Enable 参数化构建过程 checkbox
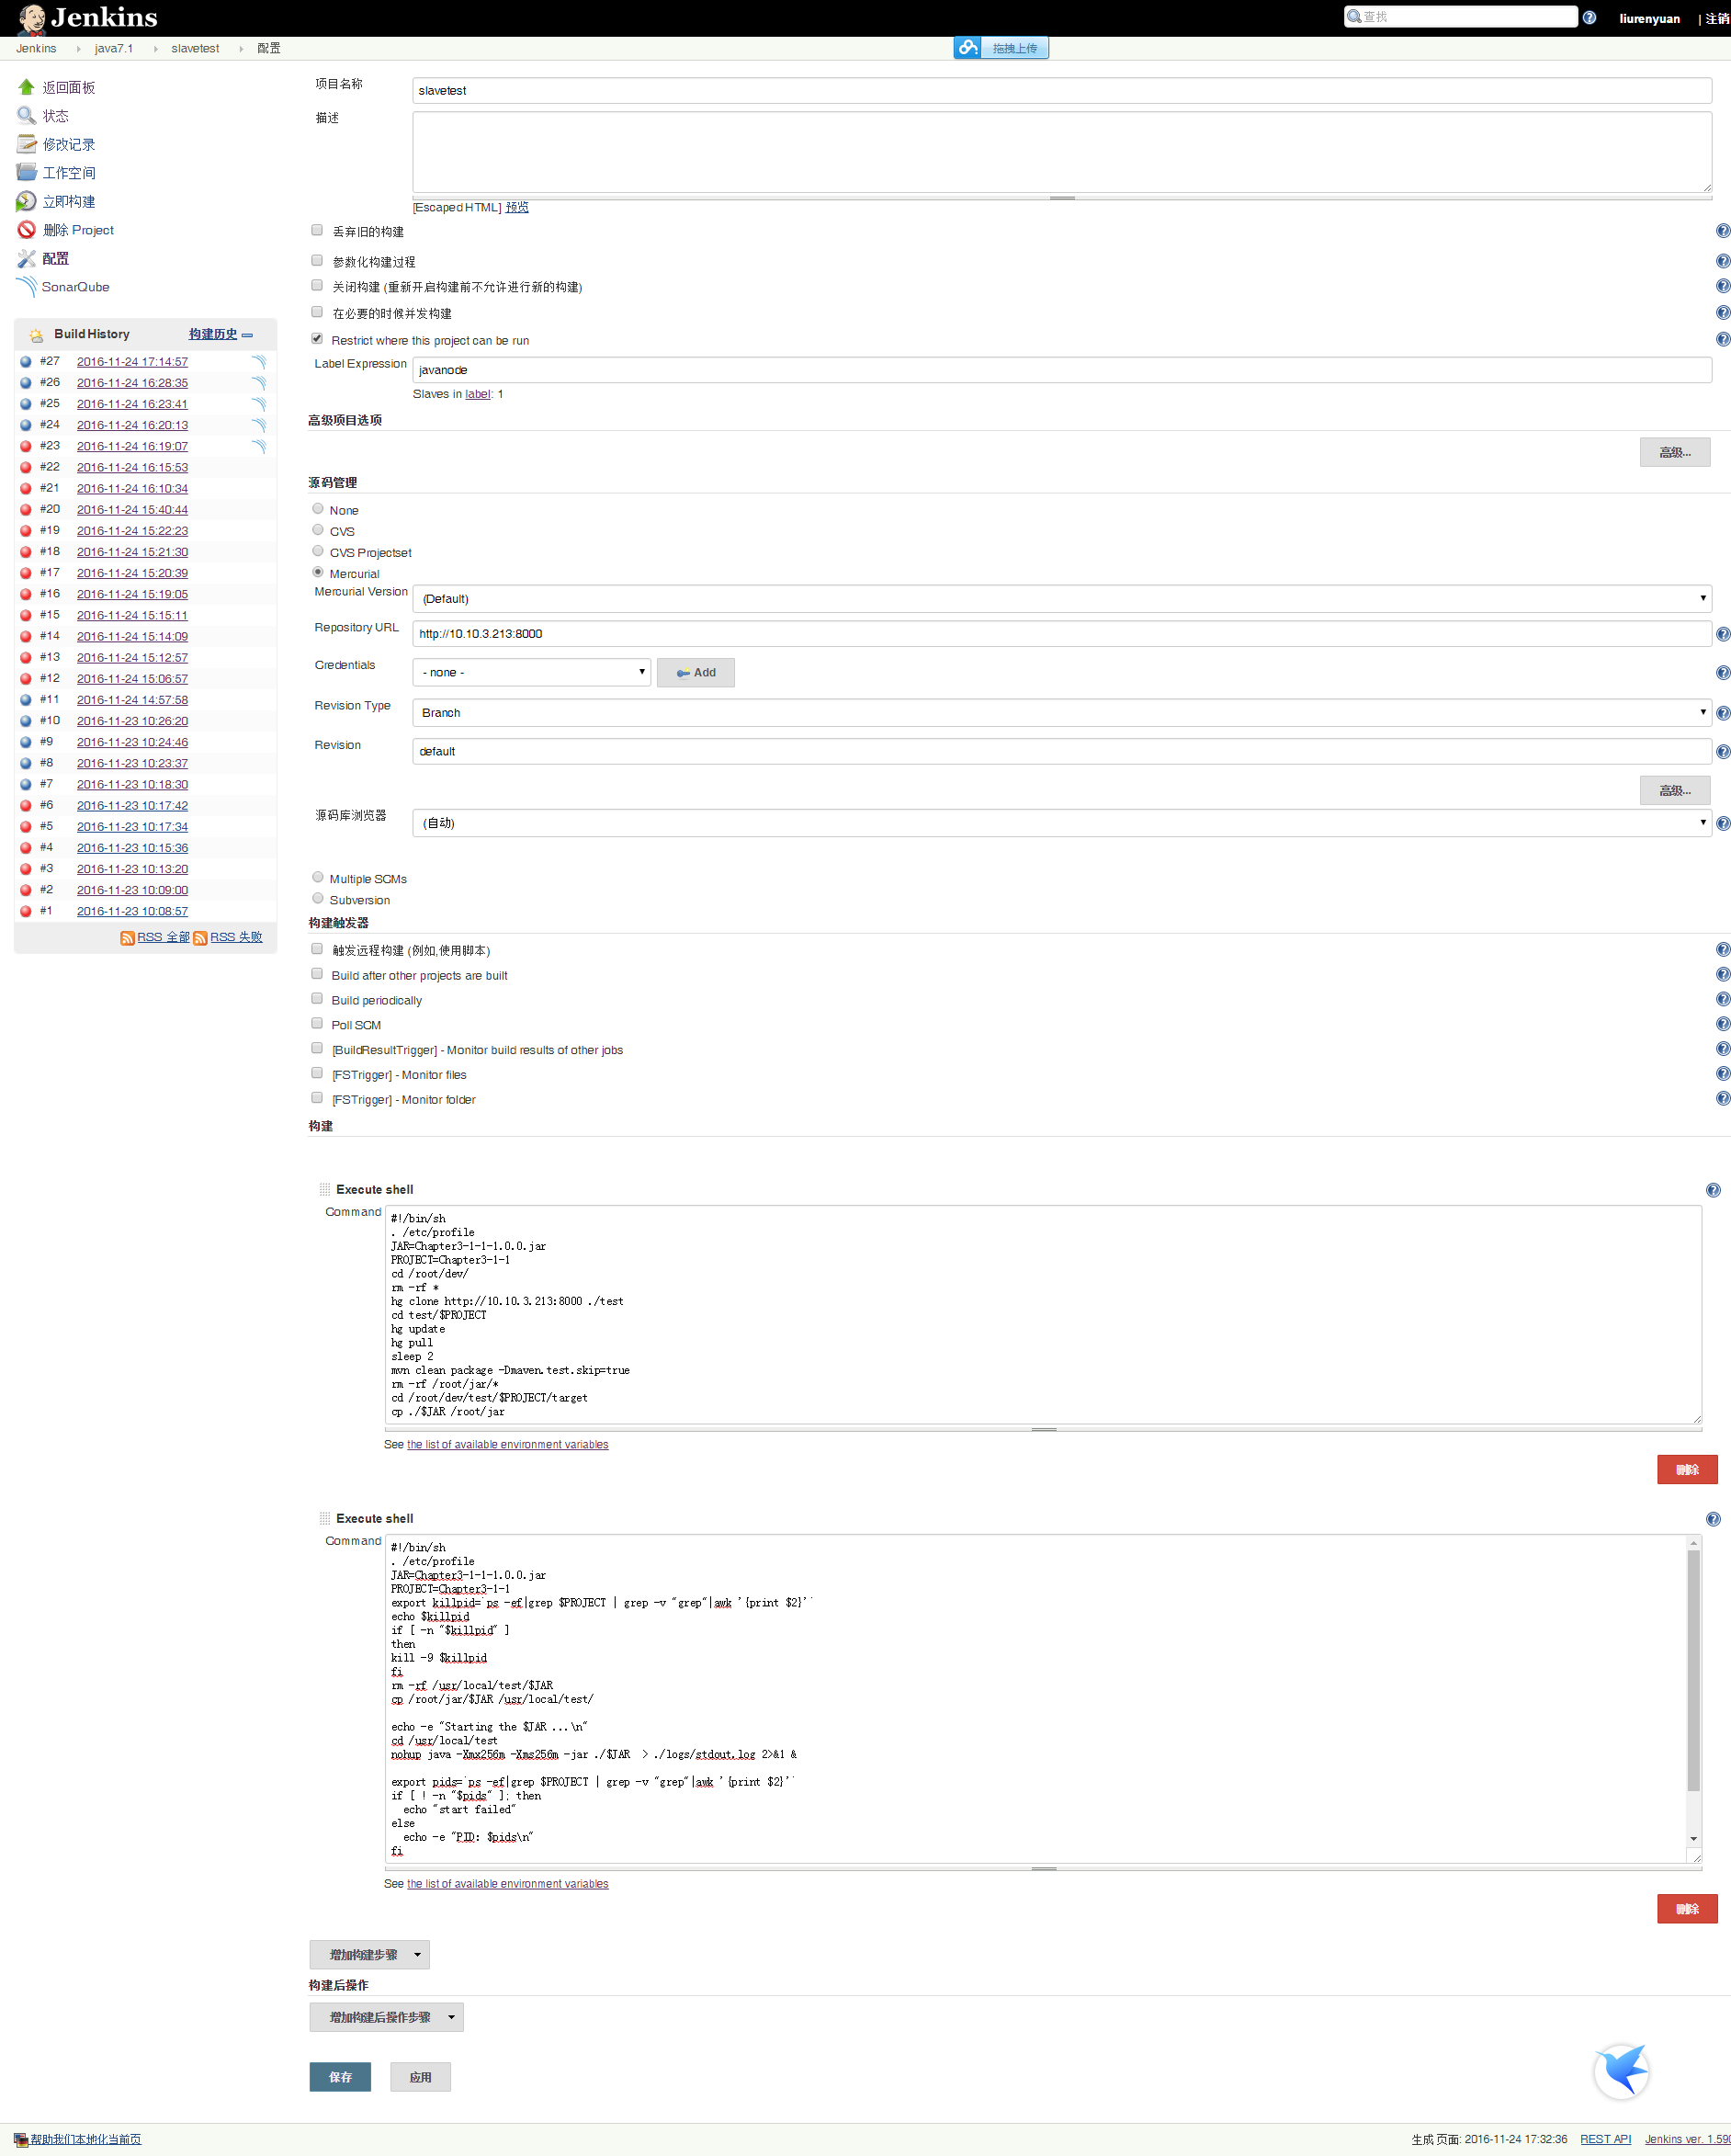The height and width of the screenshot is (2156, 1731). [x=317, y=260]
